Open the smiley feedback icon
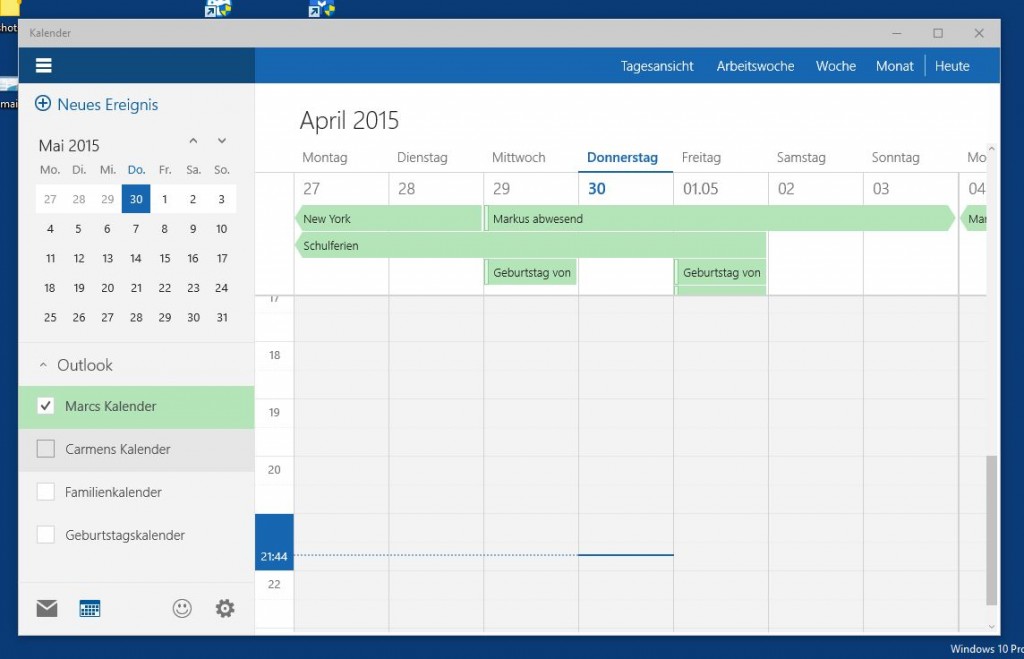 182,608
